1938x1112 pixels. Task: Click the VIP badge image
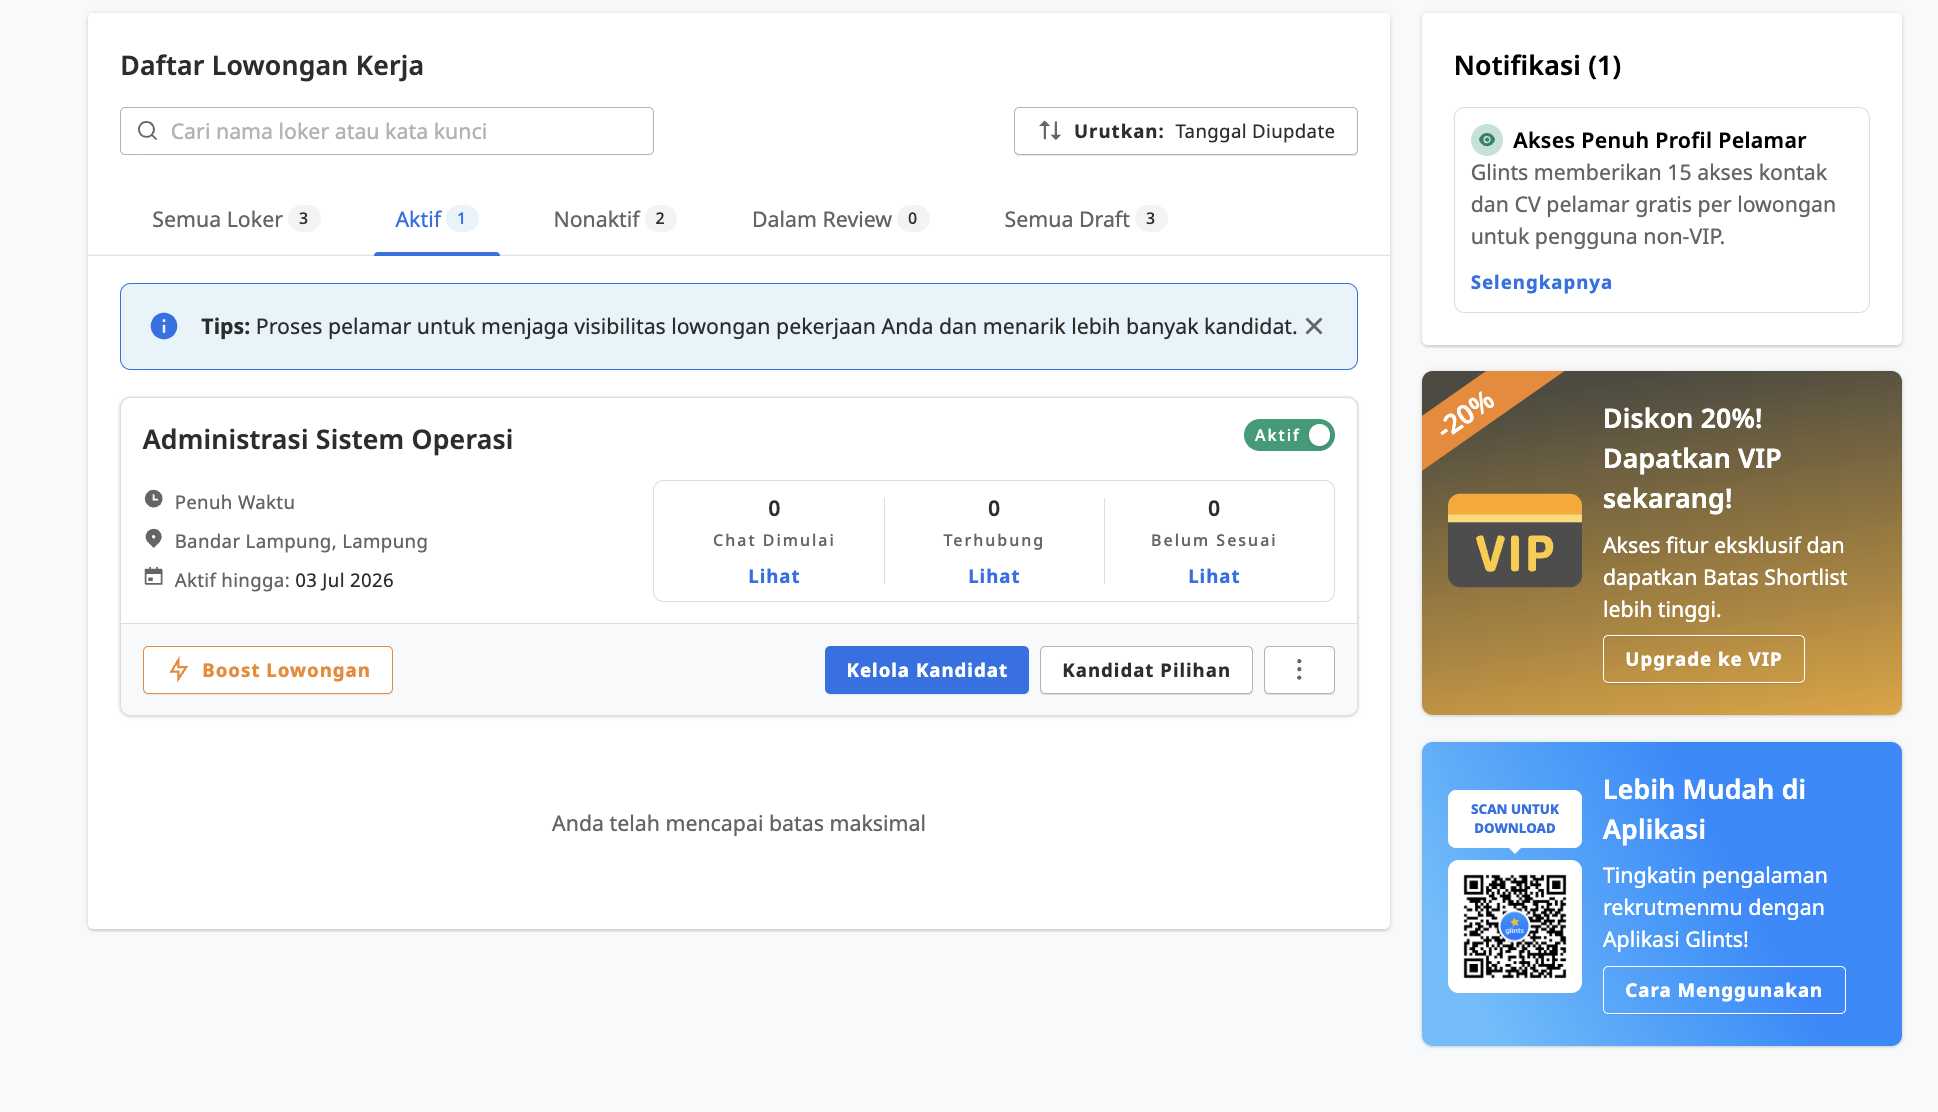pos(1515,541)
